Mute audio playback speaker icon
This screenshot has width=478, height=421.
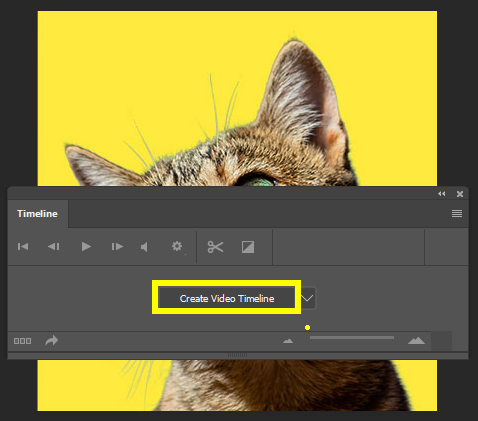tap(144, 247)
